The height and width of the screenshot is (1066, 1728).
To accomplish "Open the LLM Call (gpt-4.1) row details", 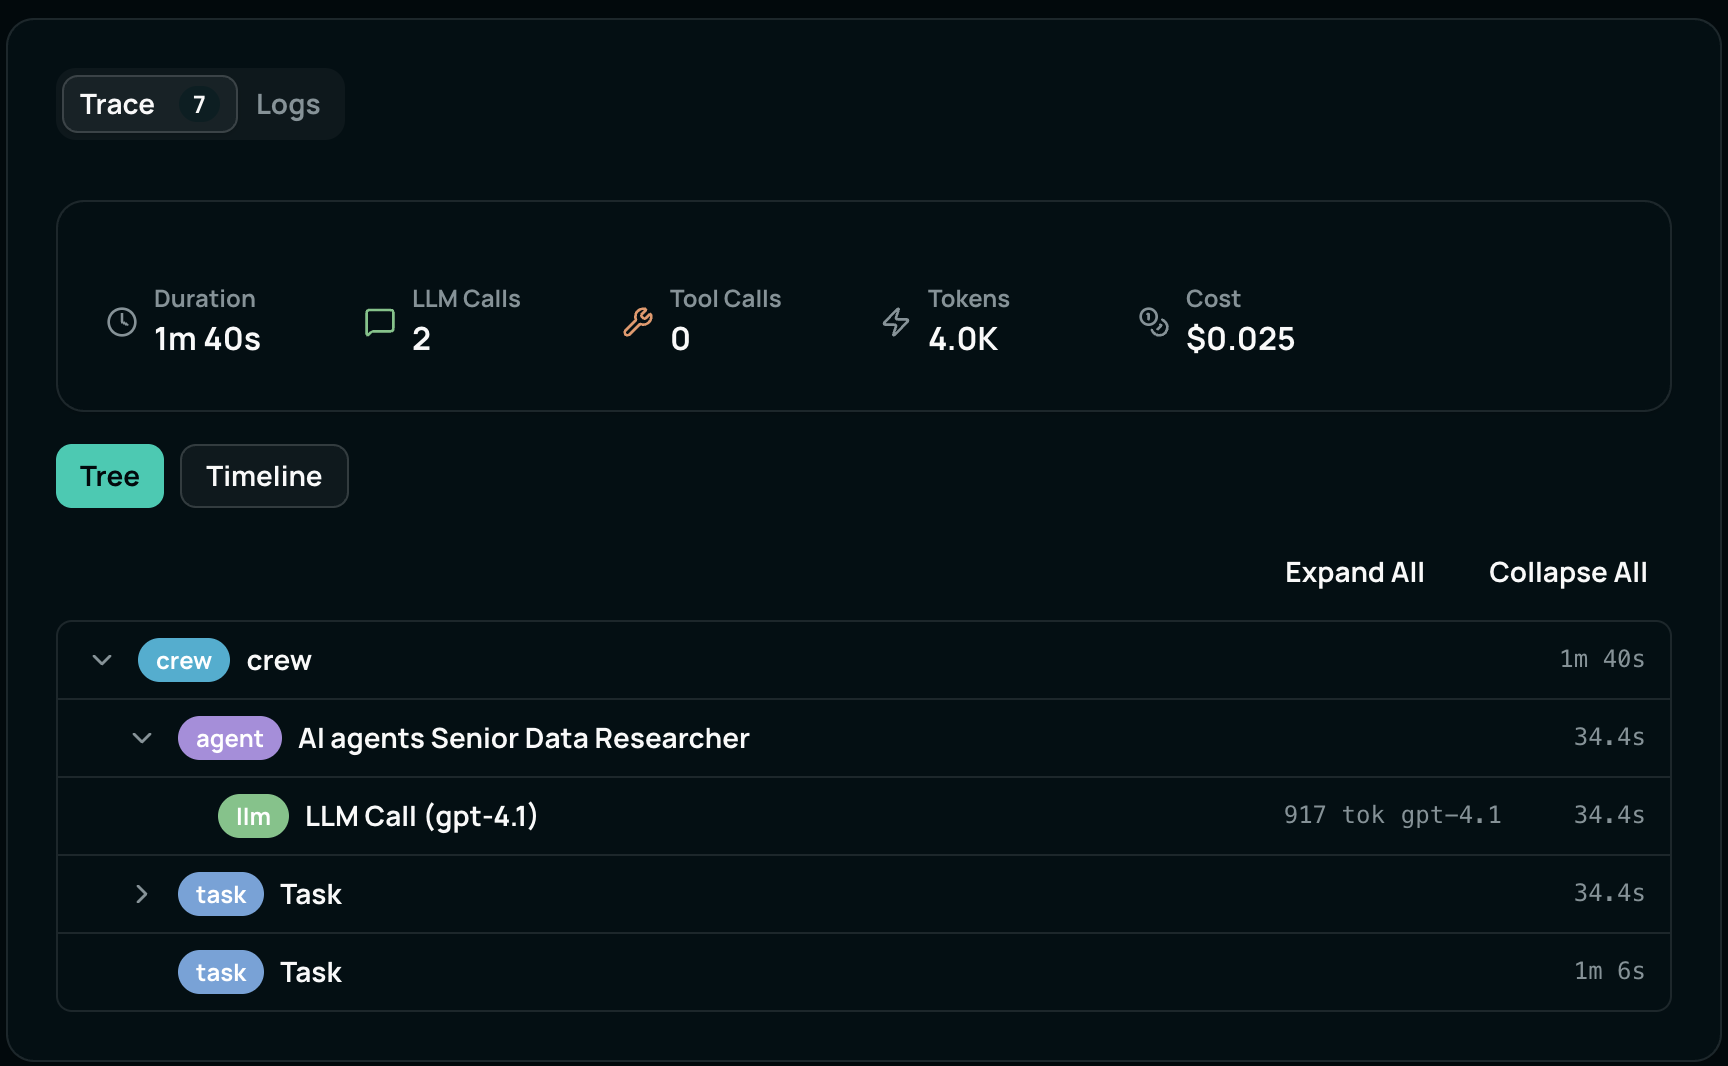I will 421,816.
